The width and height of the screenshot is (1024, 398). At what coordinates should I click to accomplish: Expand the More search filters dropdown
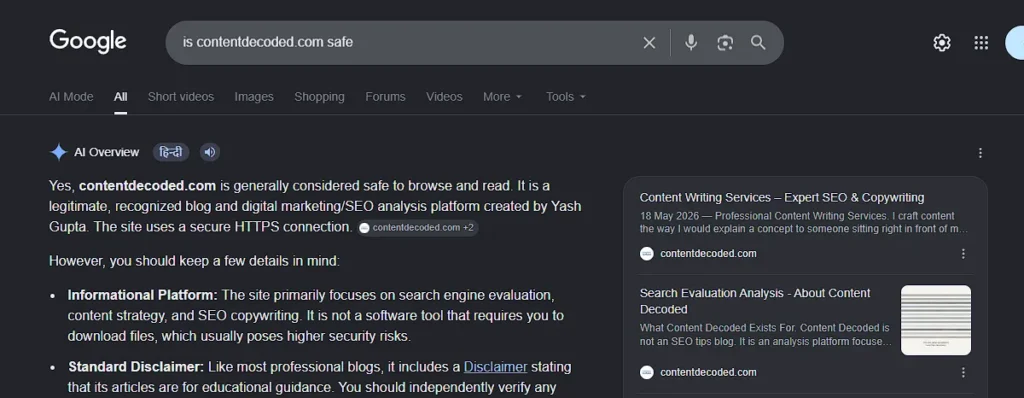502,97
